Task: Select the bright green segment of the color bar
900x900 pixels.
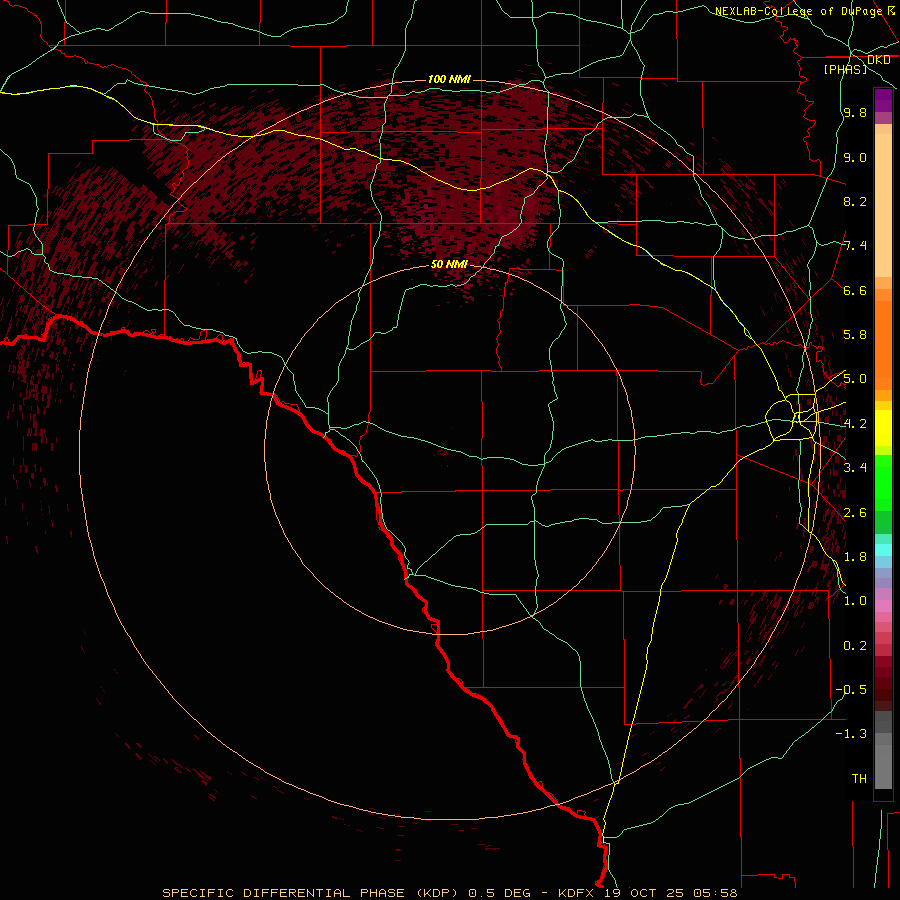Action: tap(883, 483)
